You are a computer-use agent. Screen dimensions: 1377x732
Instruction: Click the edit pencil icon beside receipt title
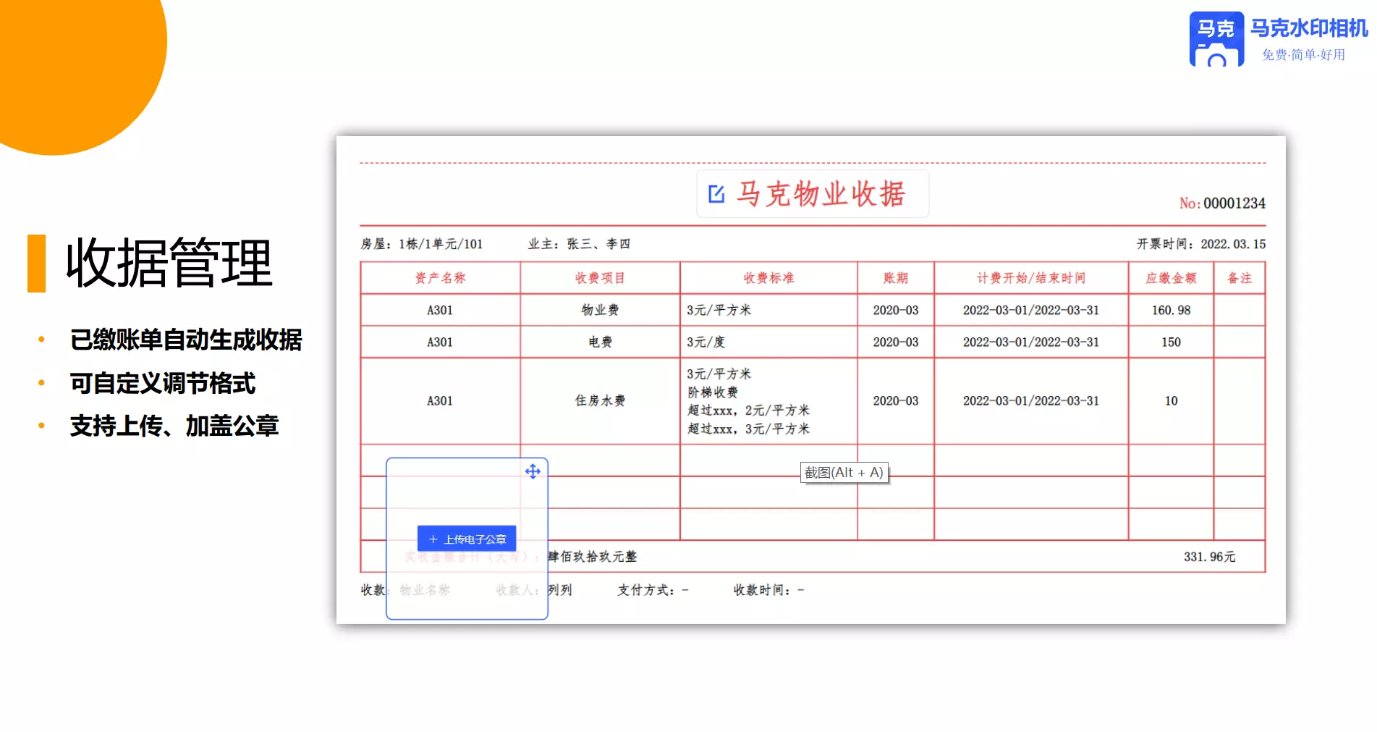716,194
